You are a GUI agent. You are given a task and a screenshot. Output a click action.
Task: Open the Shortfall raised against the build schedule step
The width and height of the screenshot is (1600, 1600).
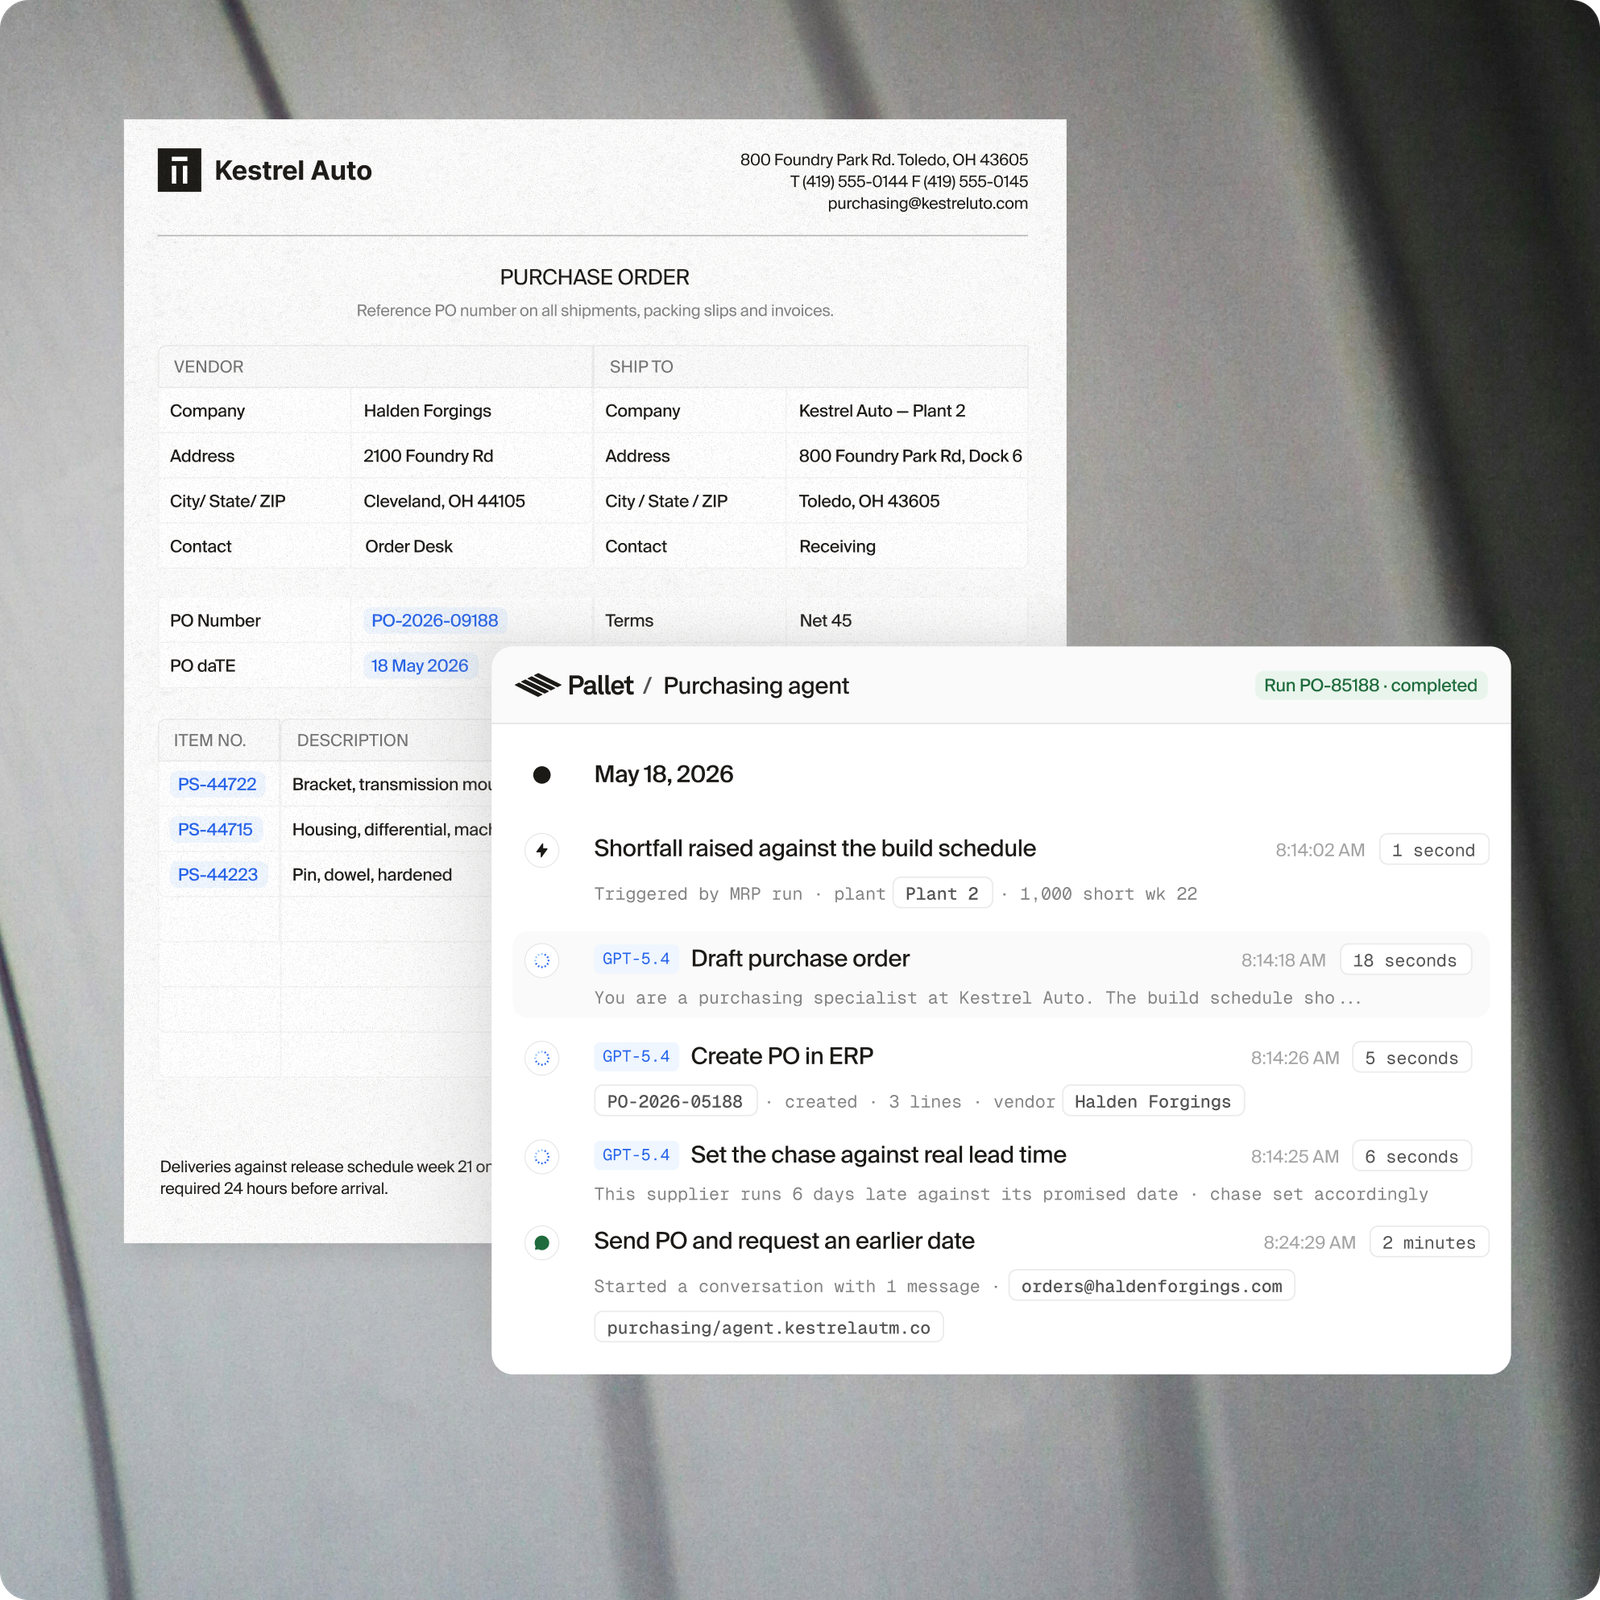[x=814, y=849]
